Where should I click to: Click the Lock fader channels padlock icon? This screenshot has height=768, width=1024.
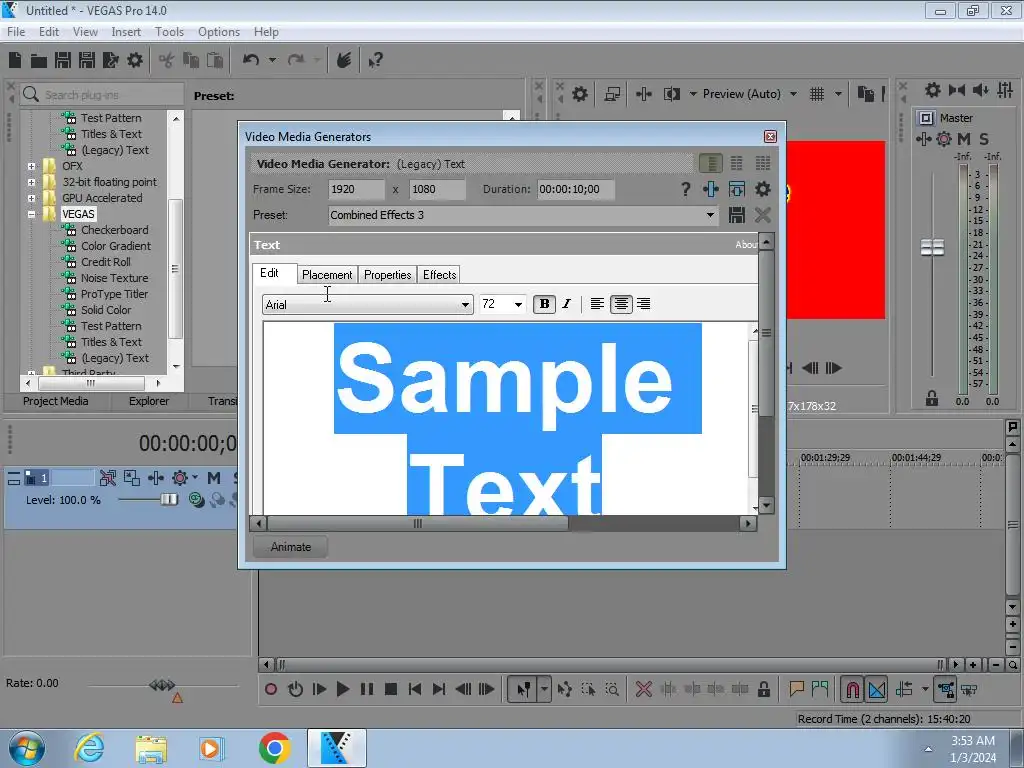tap(932, 398)
